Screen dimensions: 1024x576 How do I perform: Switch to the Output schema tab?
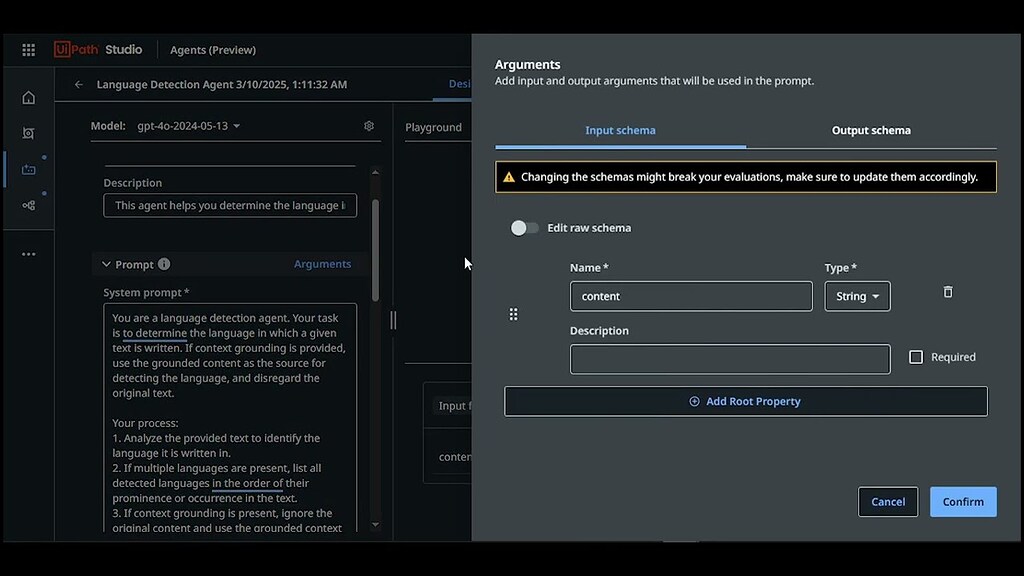point(870,130)
